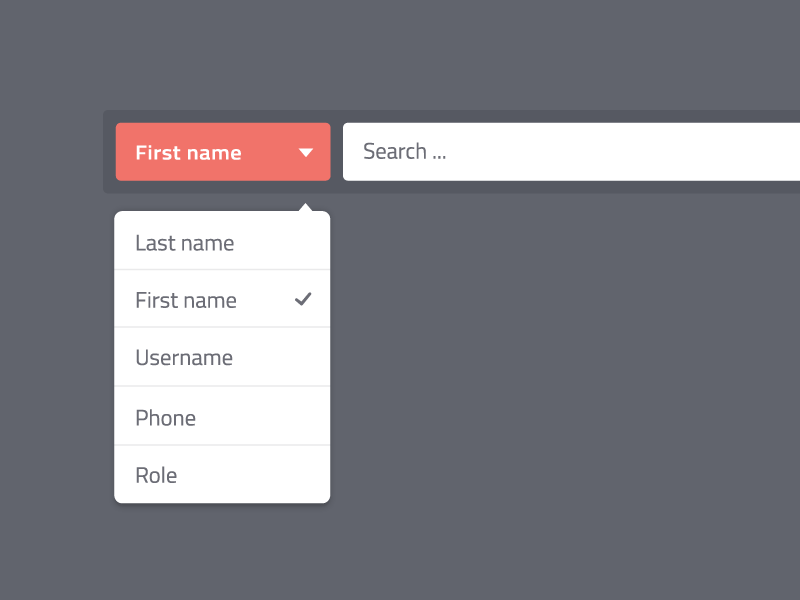Collapse the search field dropdown menu

(222, 152)
